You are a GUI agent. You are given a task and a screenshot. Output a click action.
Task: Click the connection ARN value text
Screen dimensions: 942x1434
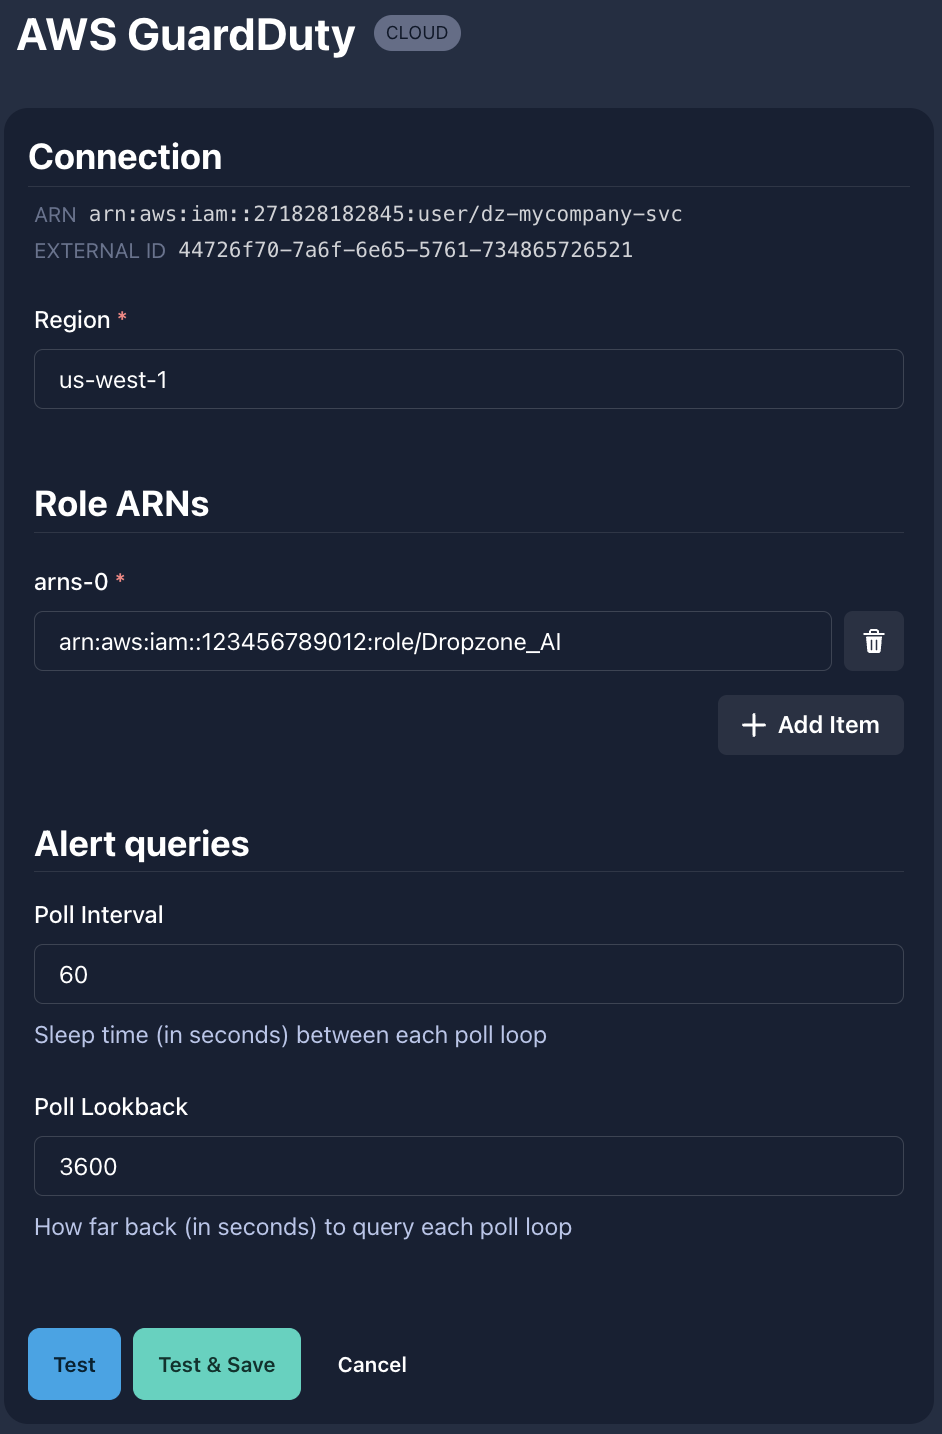[x=385, y=214]
